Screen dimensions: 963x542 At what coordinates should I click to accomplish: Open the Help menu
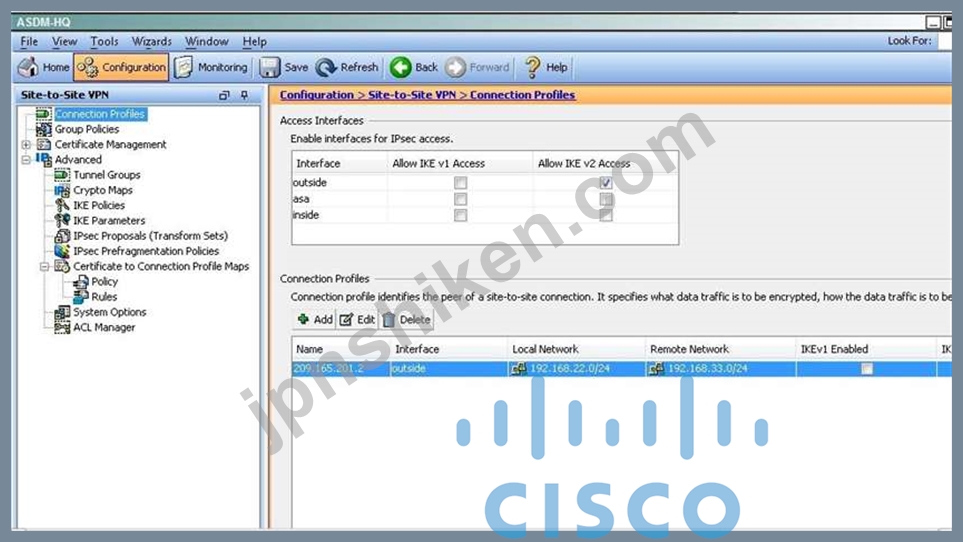click(254, 41)
